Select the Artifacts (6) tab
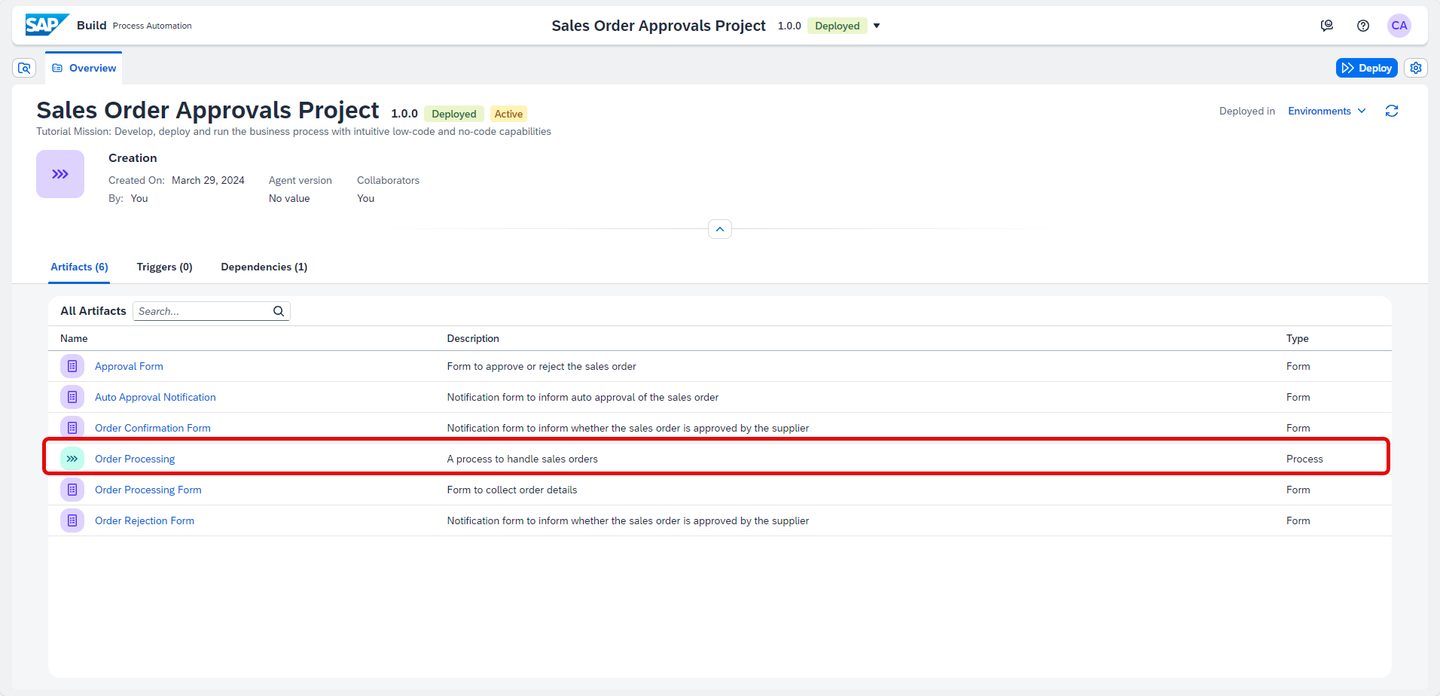Screen dimensions: 1440x696 click(79, 267)
